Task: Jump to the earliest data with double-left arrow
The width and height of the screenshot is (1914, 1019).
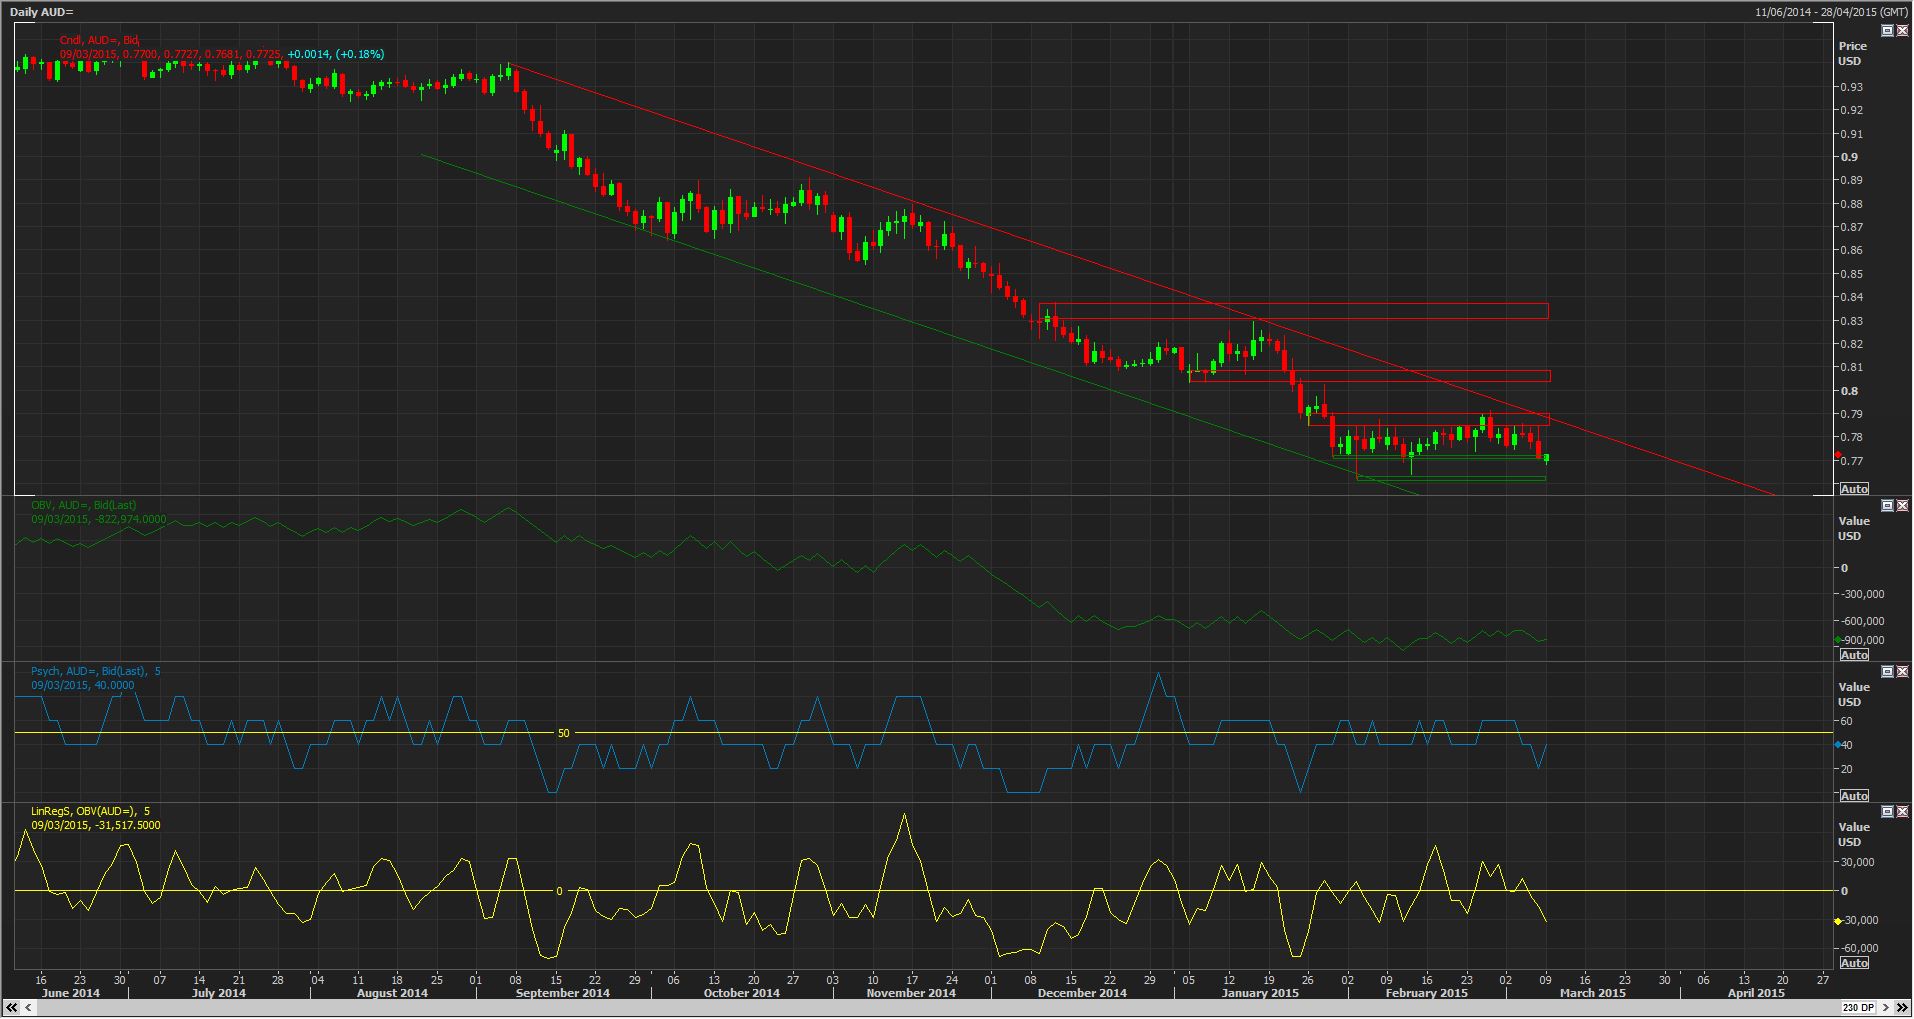Action: coord(12,1007)
